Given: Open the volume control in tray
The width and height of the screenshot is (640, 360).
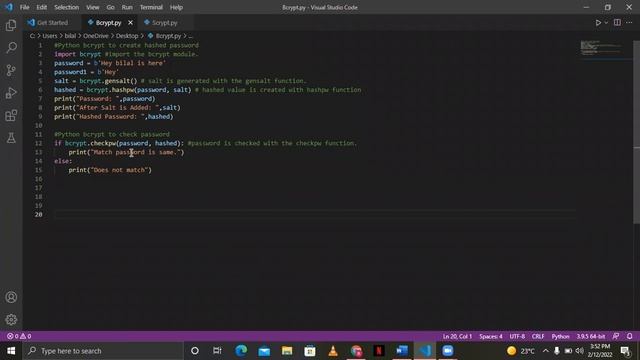Looking at the screenshot, I should [580, 351].
